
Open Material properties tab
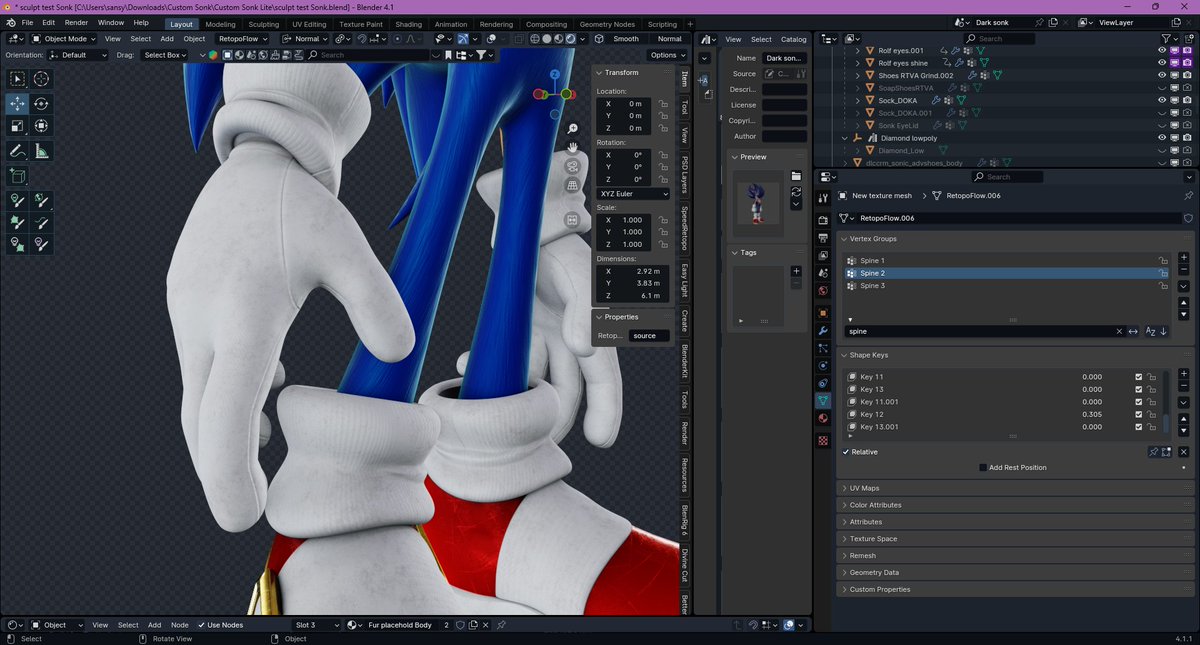coord(823,418)
